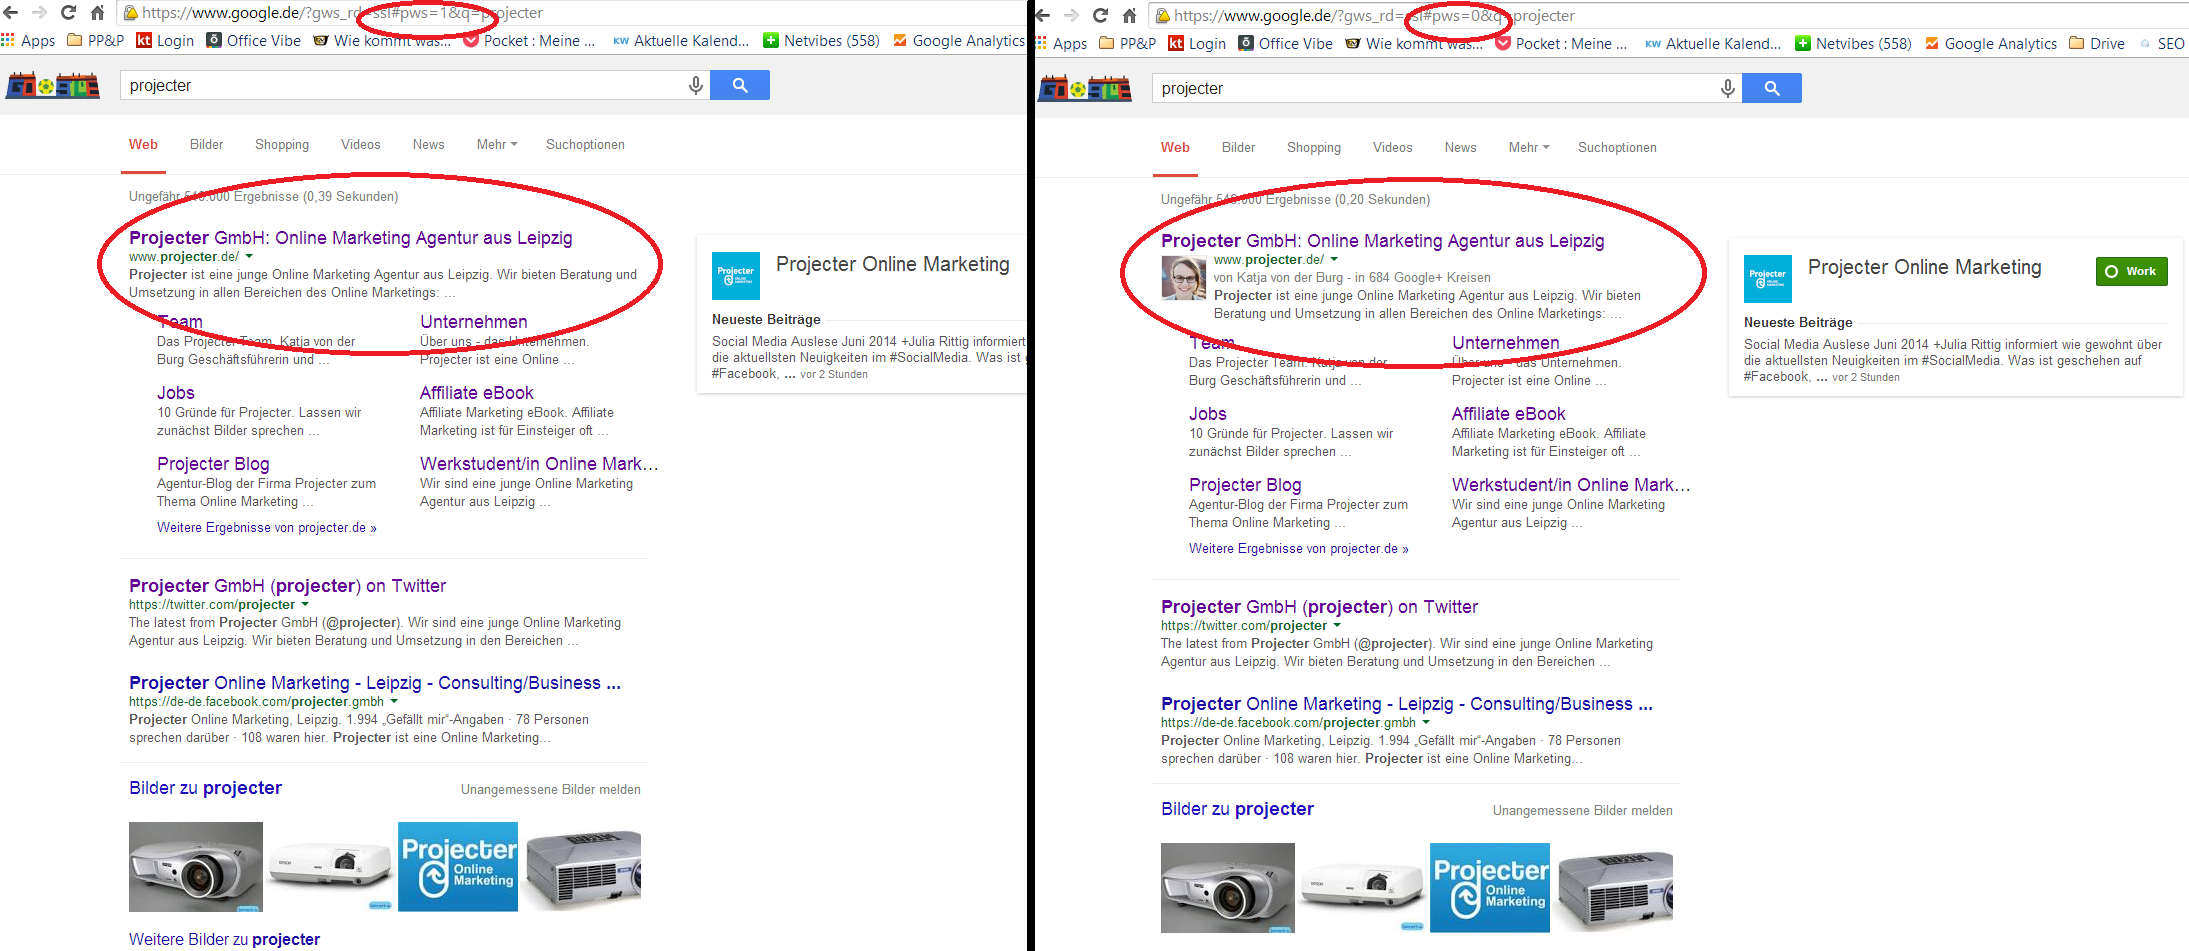Open the Login bookmark in the left window

(165, 41)
